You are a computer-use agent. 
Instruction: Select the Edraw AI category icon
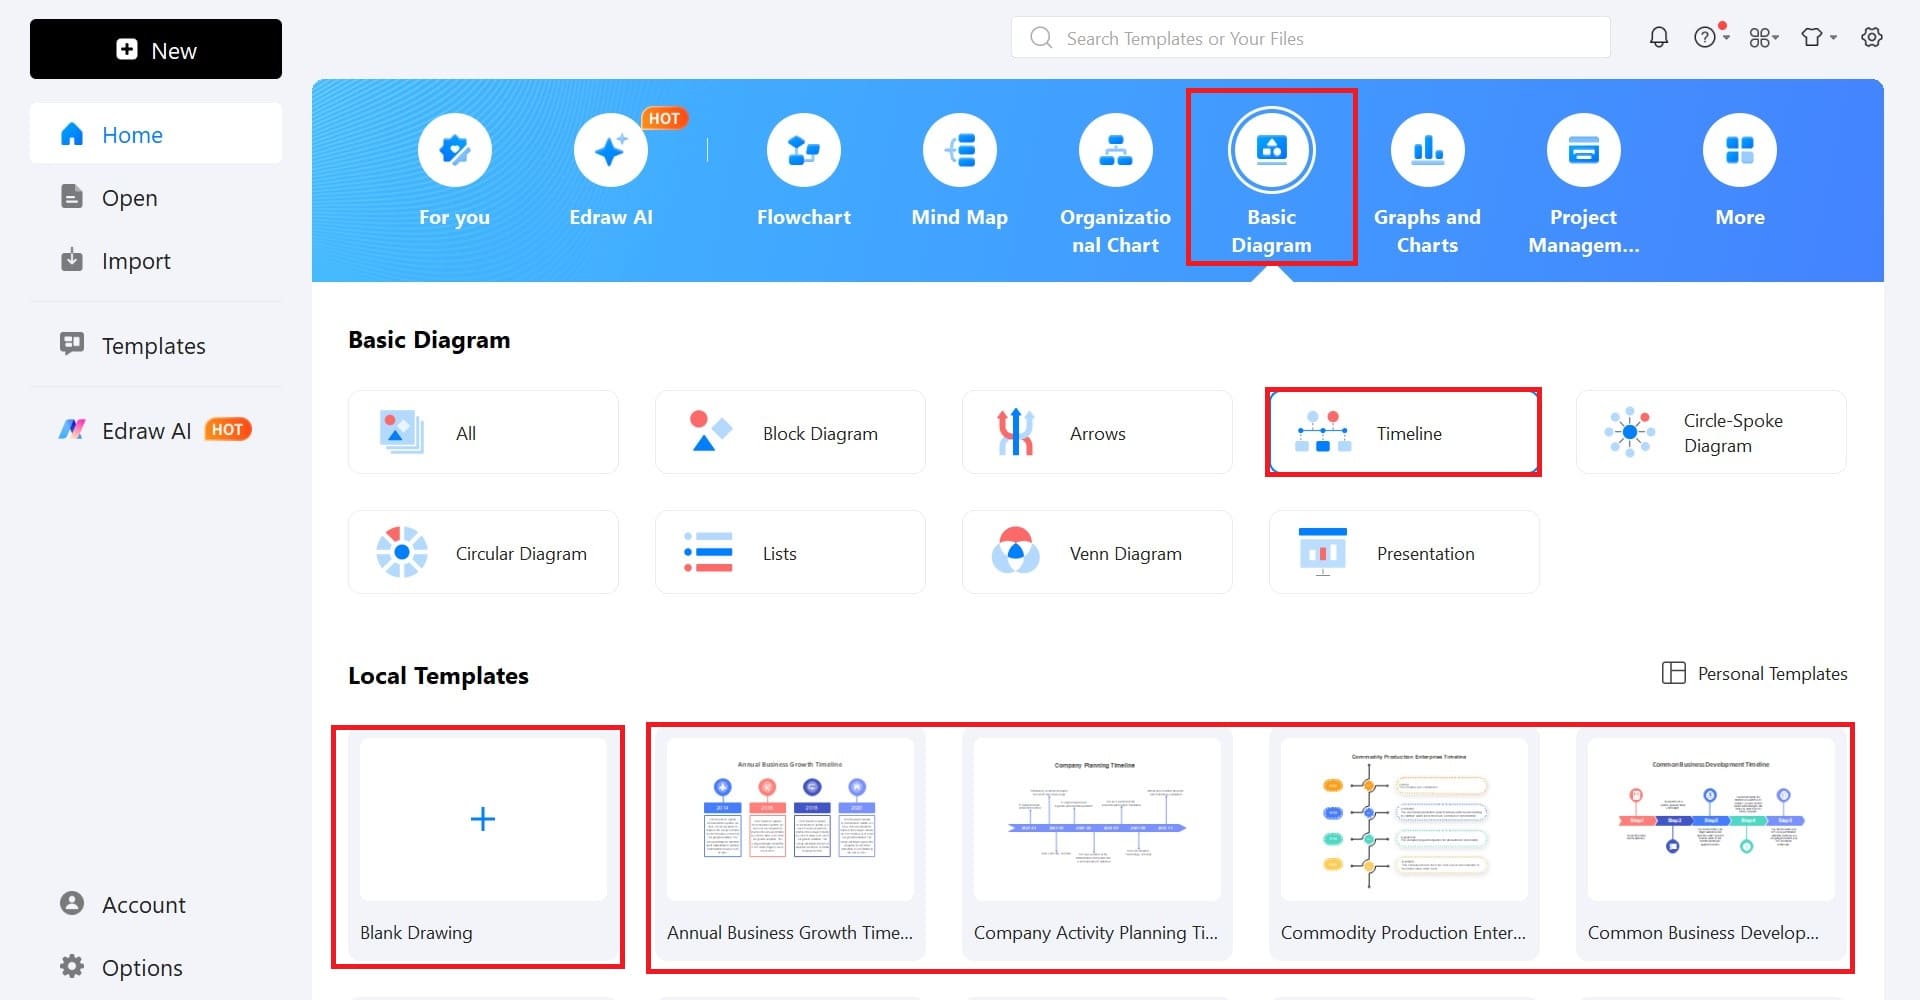[x=611, y=150]
